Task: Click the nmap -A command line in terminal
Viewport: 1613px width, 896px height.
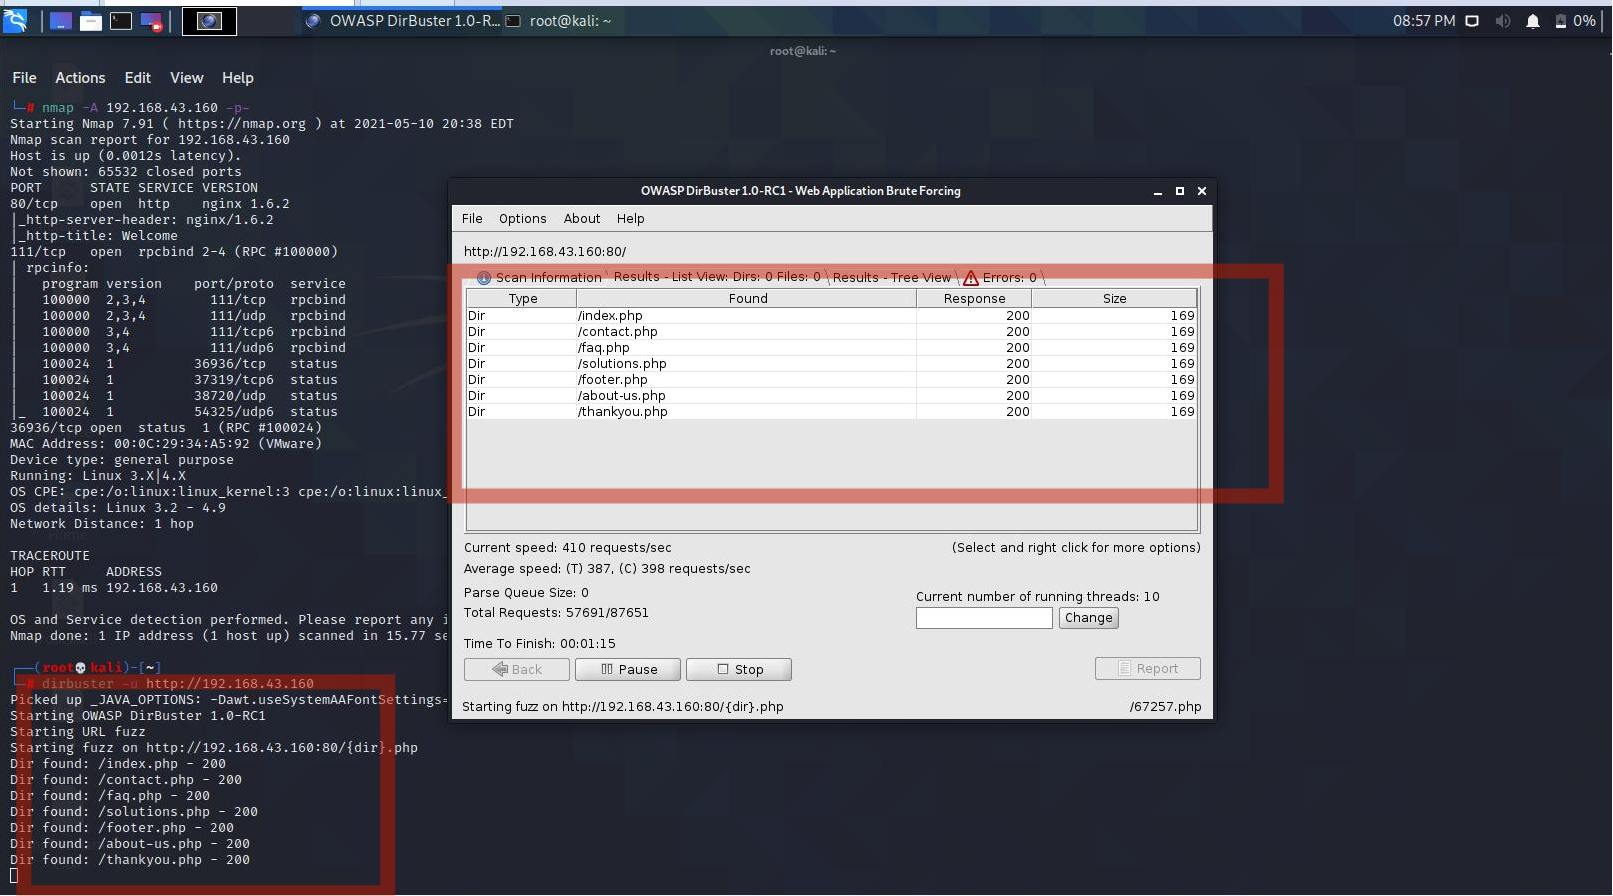Action: (x=146, y=108)
